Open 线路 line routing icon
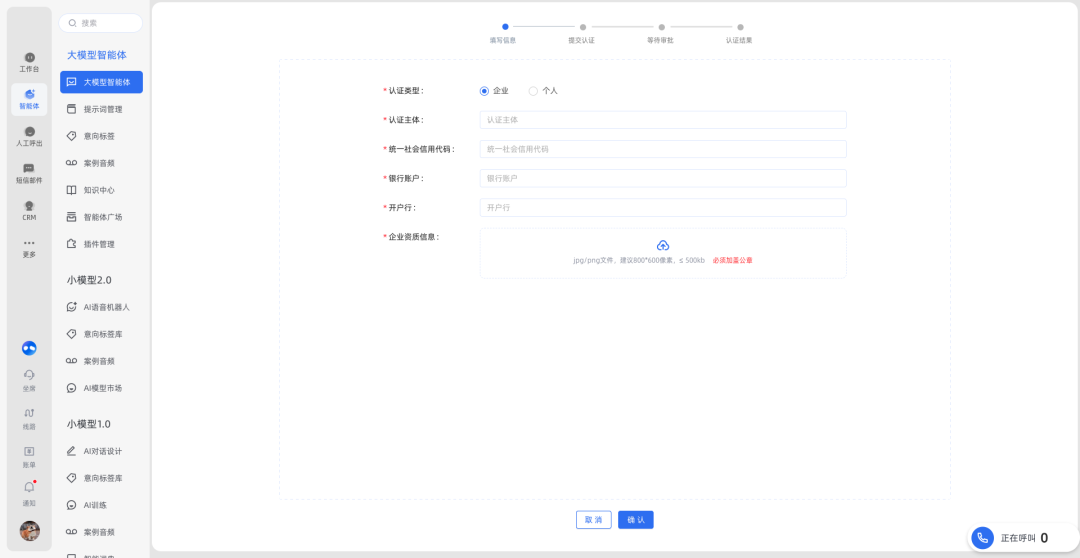1080x558 pixels. pos(29,413)
